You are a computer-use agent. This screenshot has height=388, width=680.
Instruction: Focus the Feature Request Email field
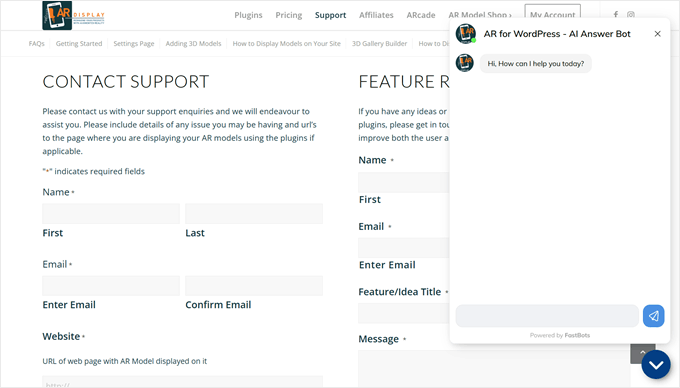click(x=404, y=248)
